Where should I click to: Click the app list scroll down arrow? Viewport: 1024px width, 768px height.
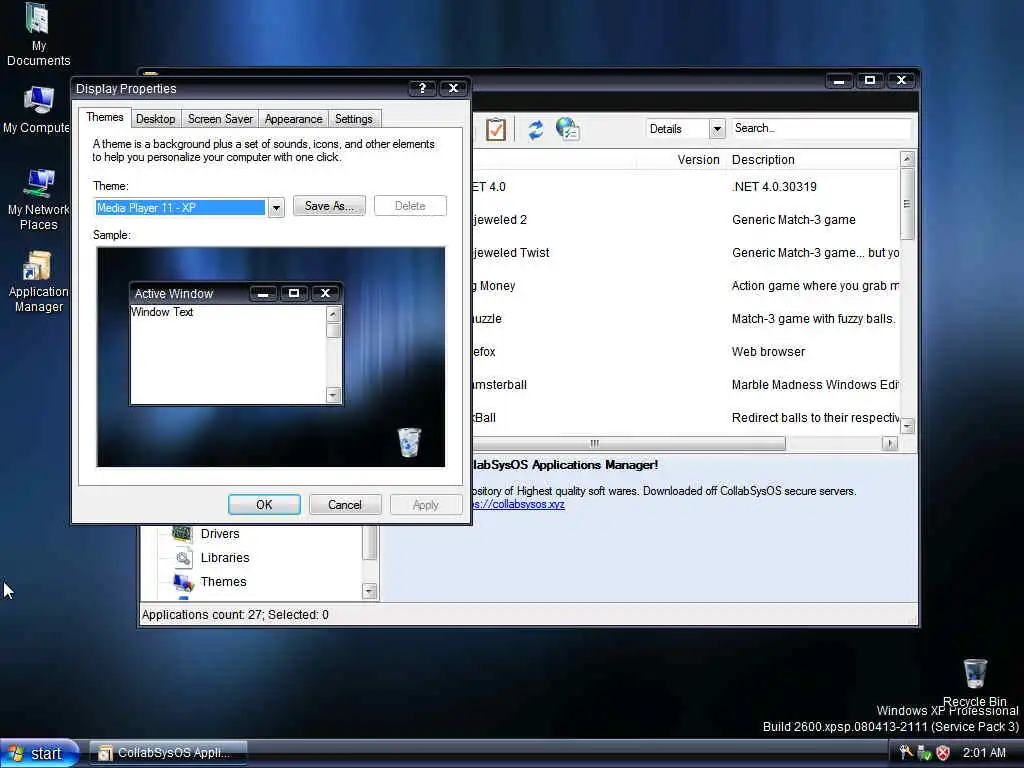pyautogui.click(x=907, y=426)
